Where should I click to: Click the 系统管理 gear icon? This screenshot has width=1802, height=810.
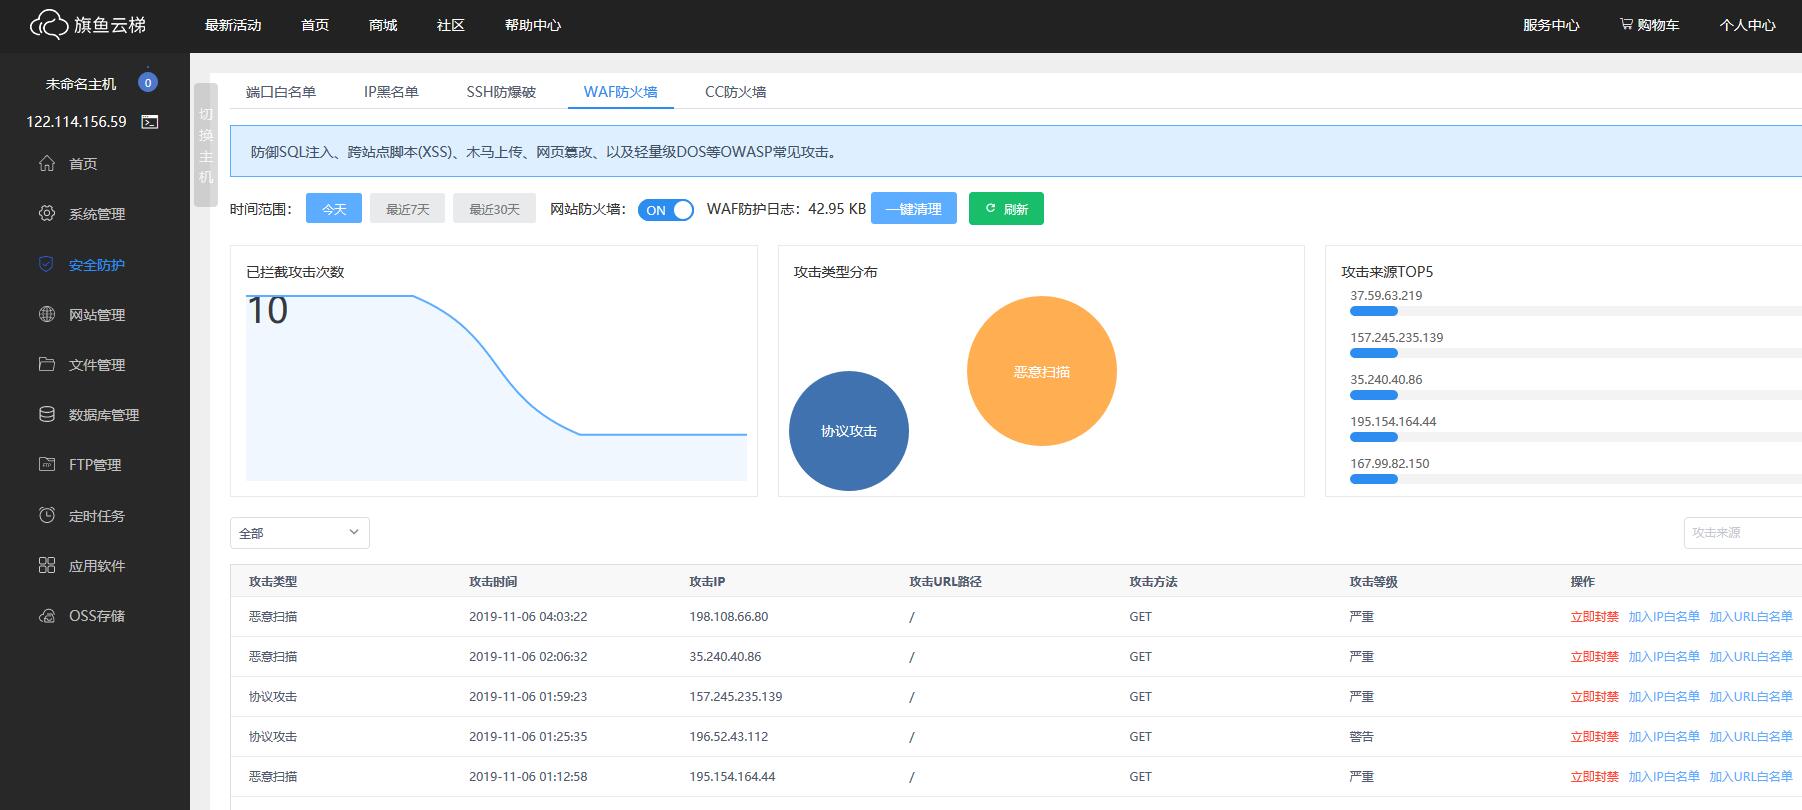(47, 213)
